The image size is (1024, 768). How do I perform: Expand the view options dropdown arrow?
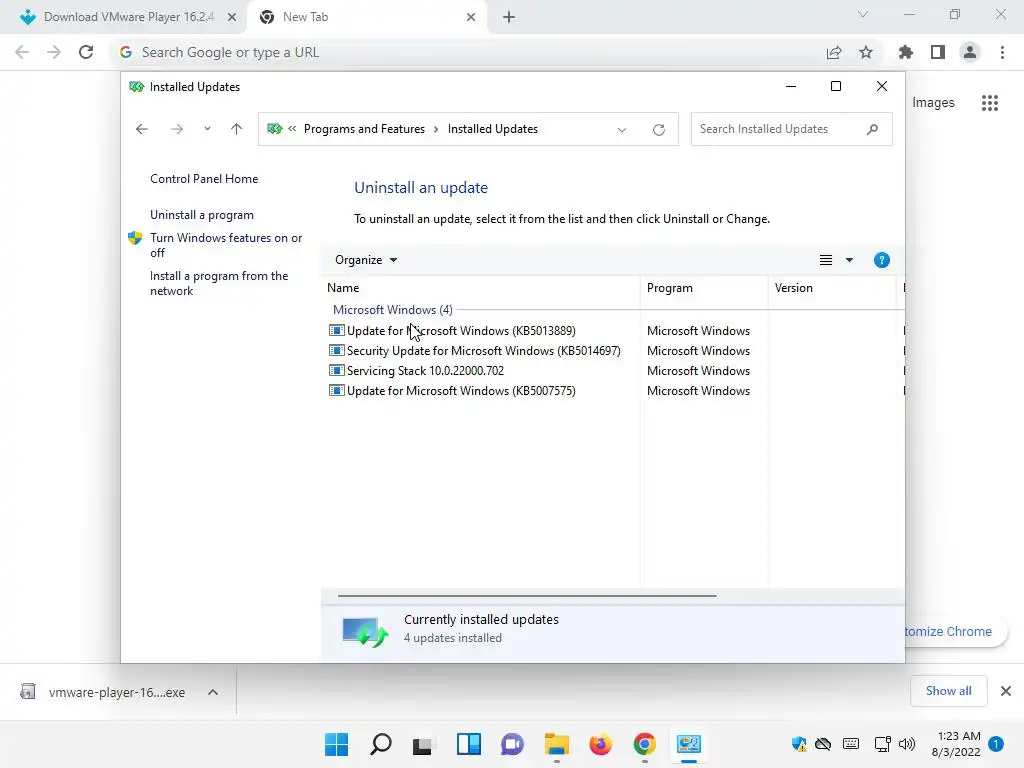[849, 260]
